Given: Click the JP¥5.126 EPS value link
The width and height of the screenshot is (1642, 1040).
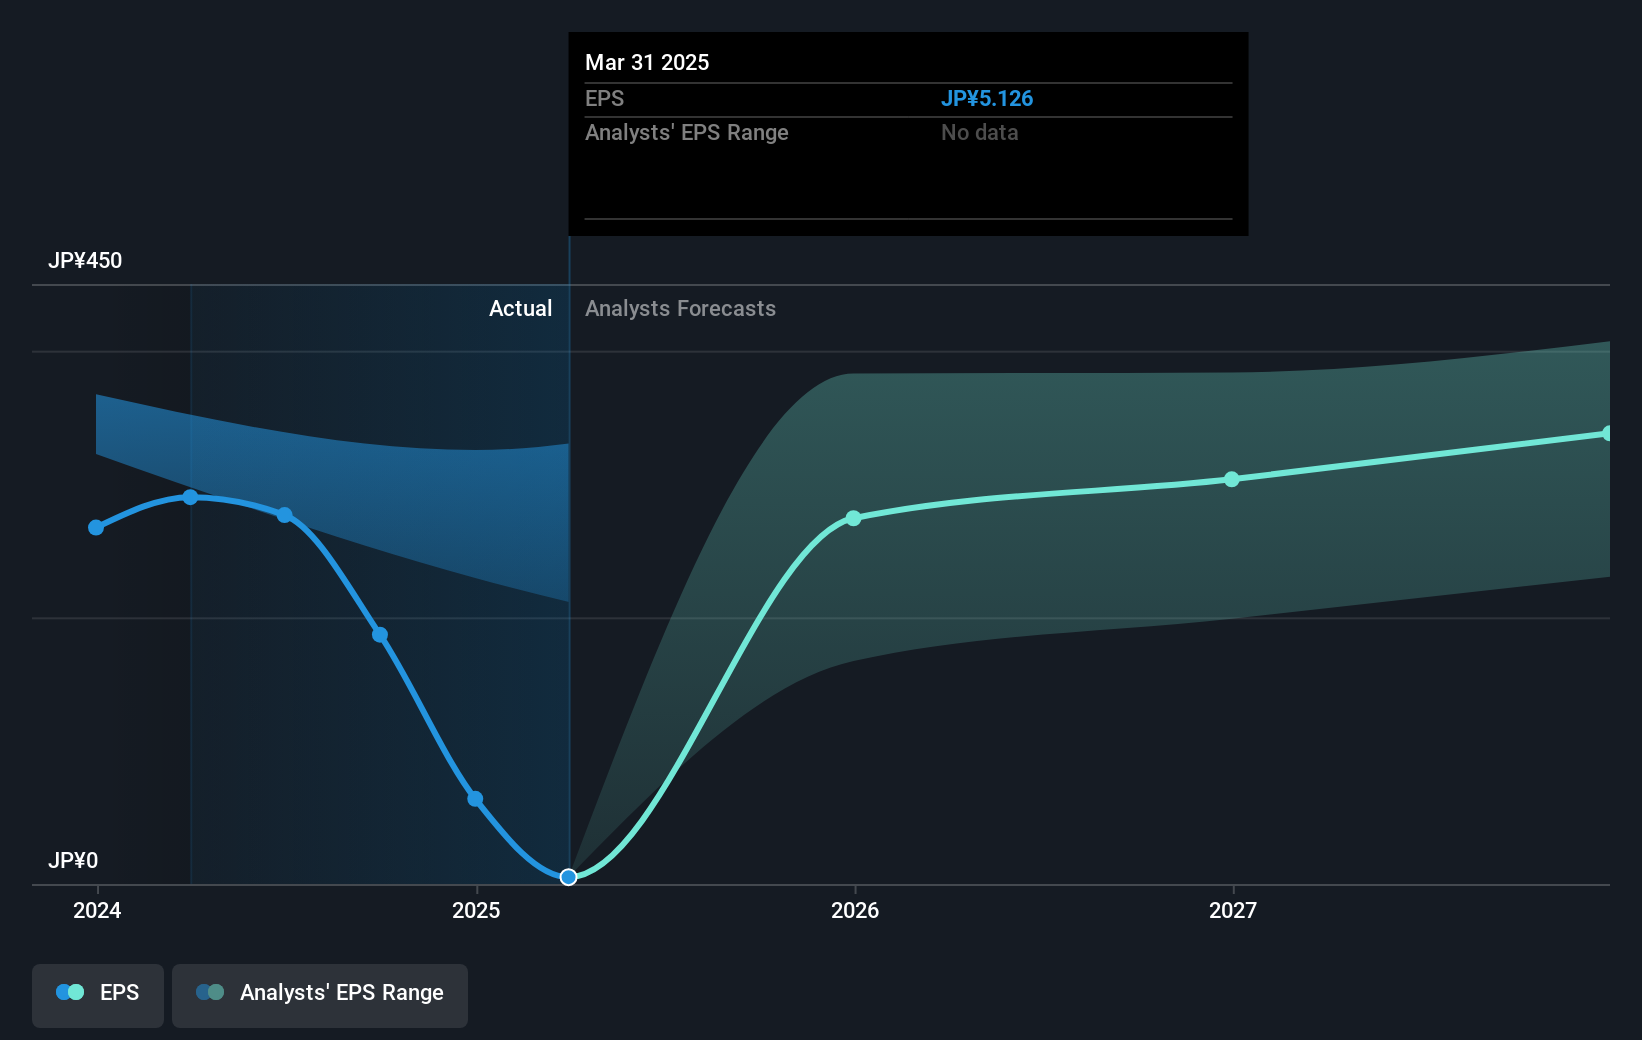Looking at the screenshot, I should click(x=987, y=98).
